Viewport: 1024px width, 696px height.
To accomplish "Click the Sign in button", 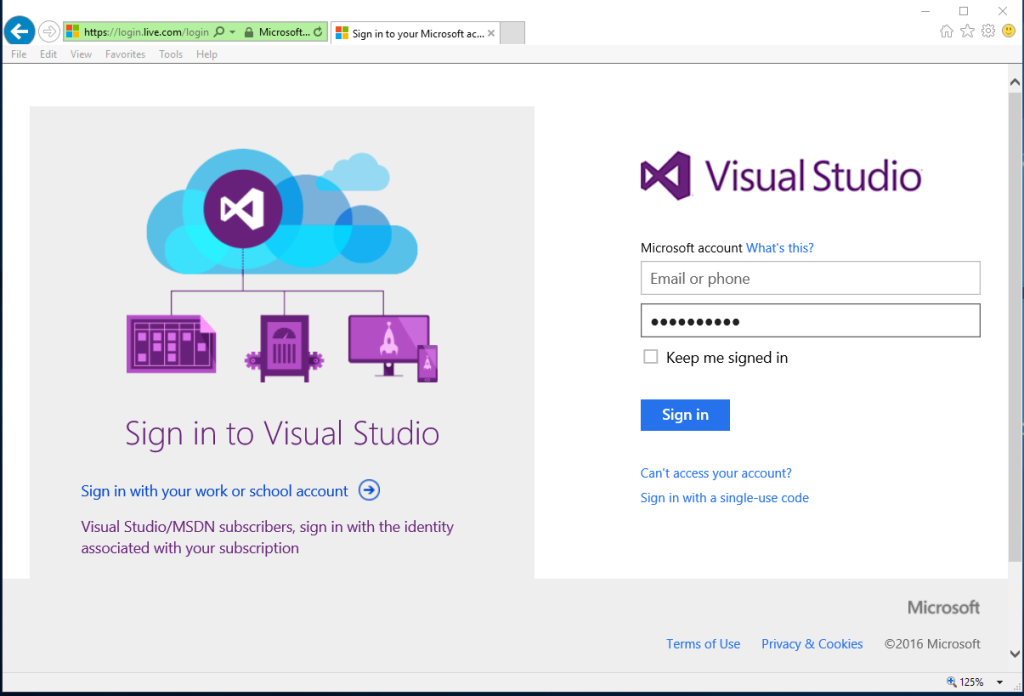I will [x=684, y=415].
